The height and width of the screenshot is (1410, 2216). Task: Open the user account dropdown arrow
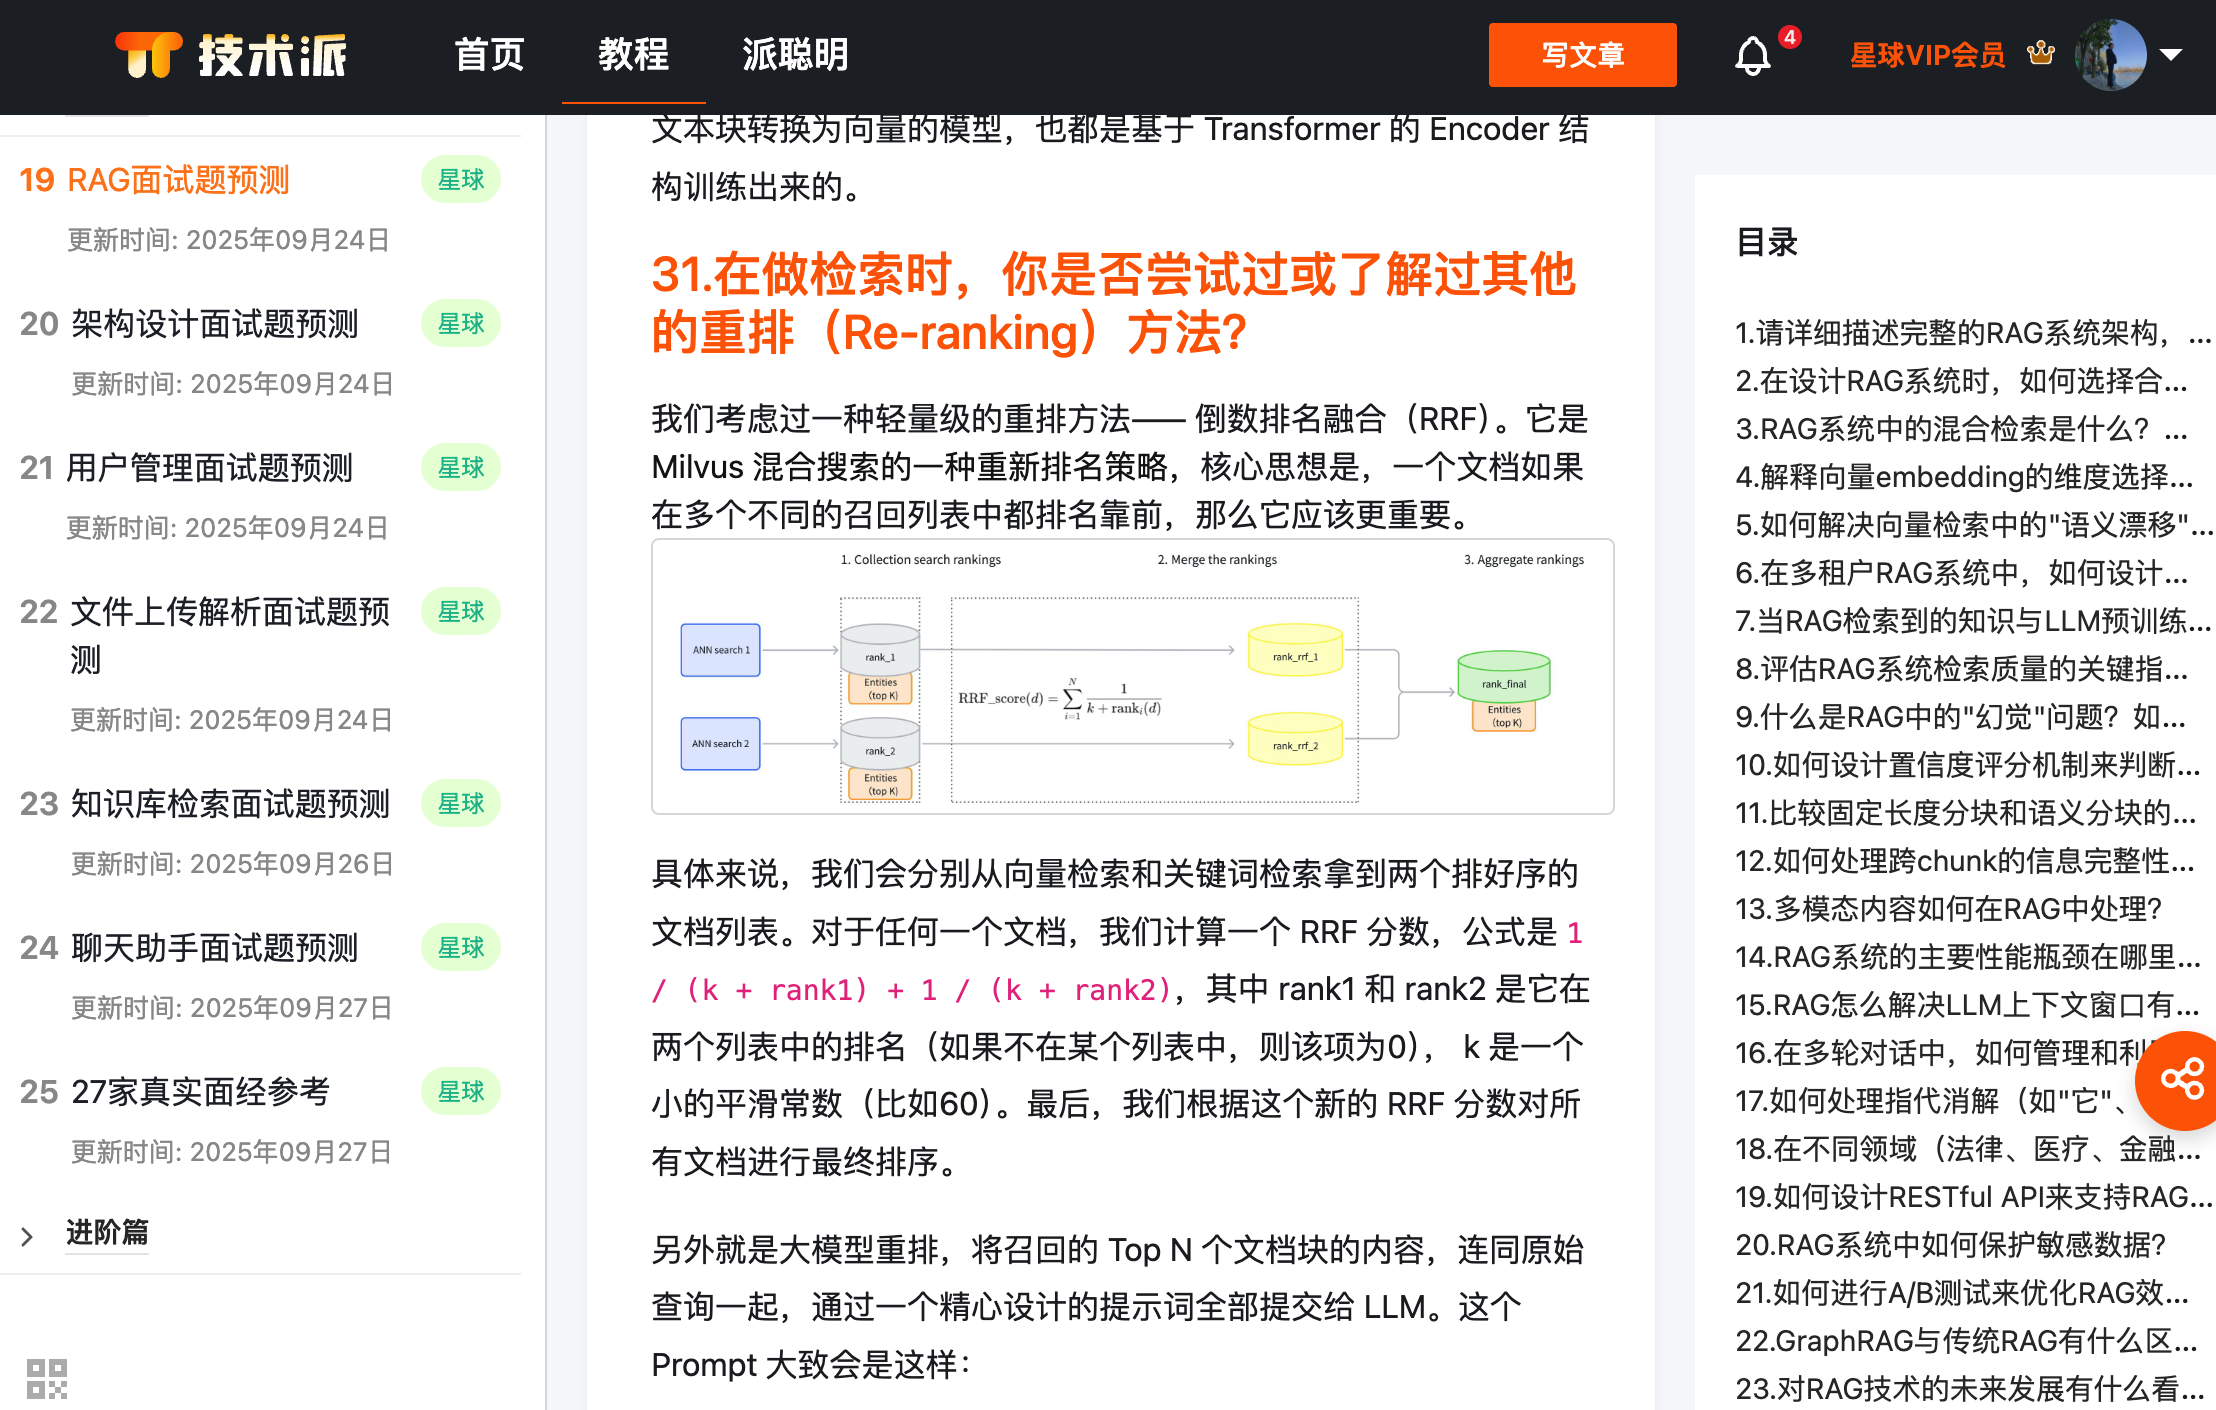2170,55
